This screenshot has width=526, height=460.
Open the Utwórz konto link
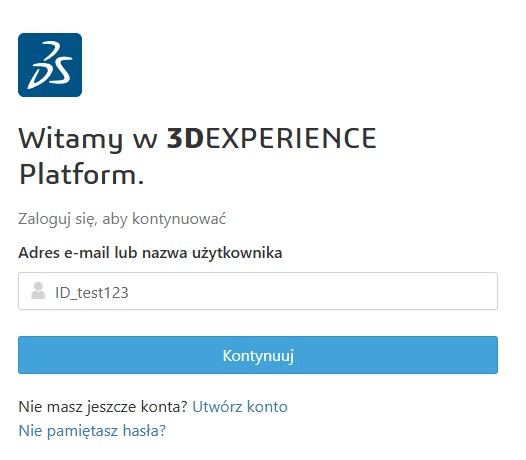[x=240, y=407]
